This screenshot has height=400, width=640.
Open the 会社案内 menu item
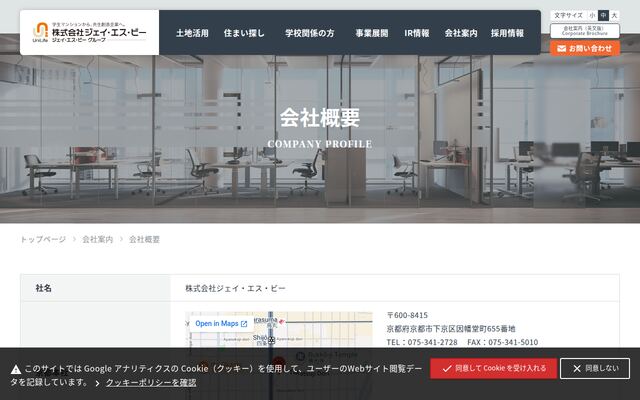click(x=461, y=33)
